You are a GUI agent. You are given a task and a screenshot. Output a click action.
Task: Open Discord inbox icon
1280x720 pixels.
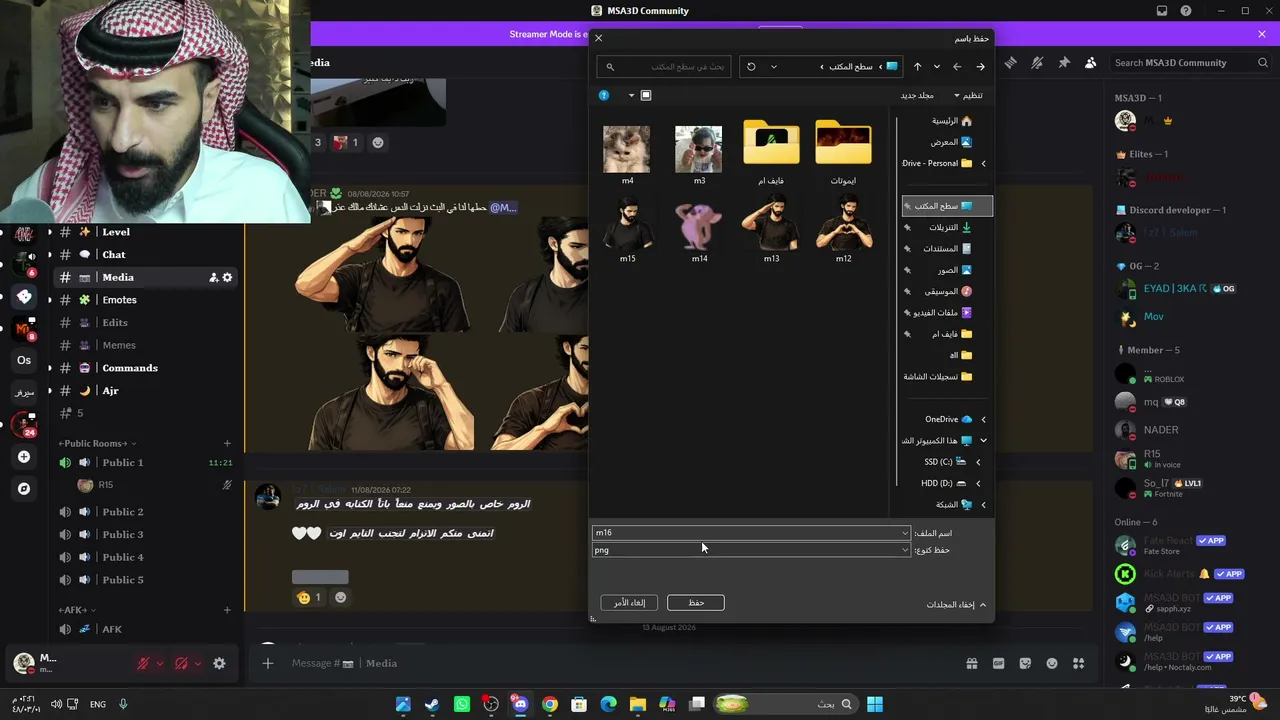point(1162,11)
